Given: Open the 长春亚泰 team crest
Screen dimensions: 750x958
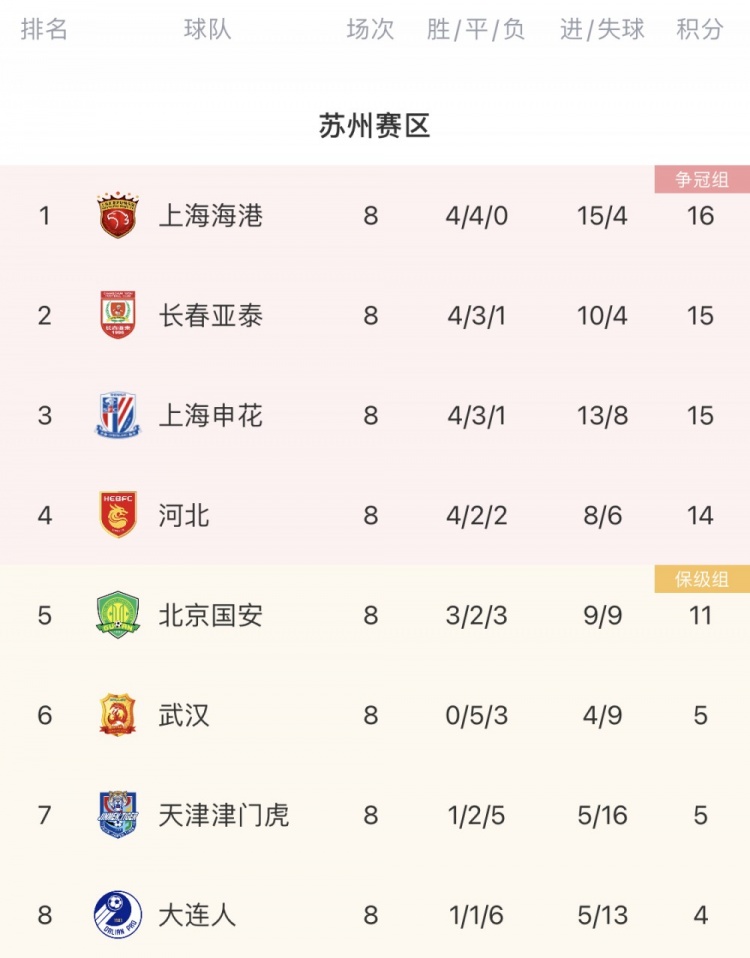Looking at the screenshot, I should click(118, 315).
